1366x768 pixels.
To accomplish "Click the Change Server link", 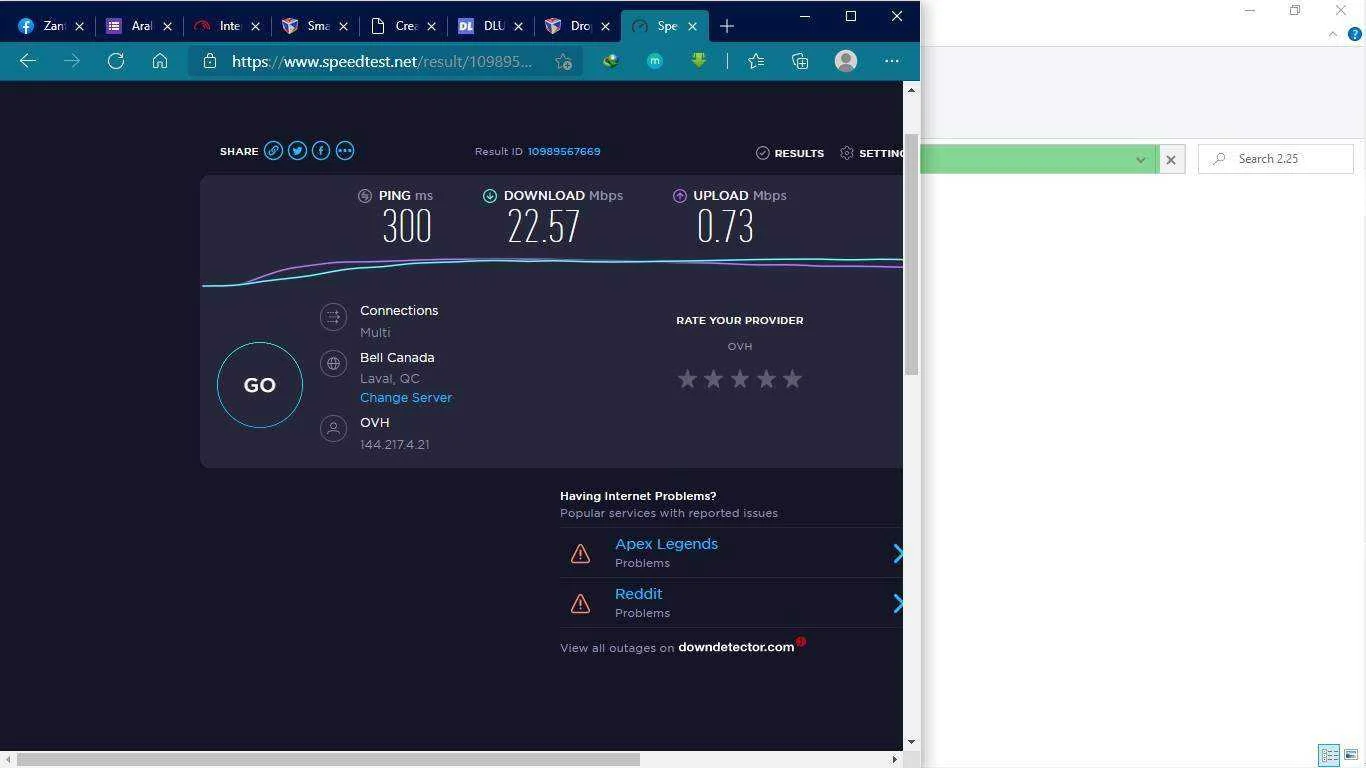I will tap(406, 398).
